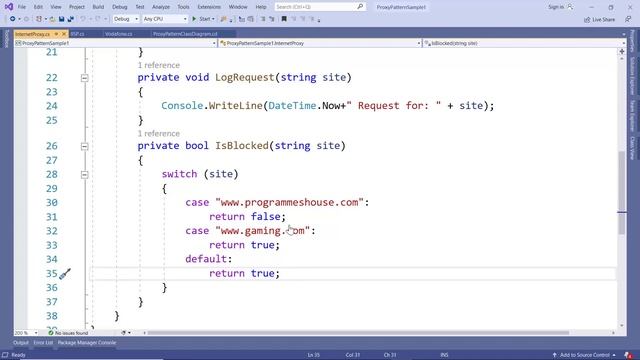This screenshot has height=360, width=640.
Task: Open the File menu
Action: (x=22, y=7)
